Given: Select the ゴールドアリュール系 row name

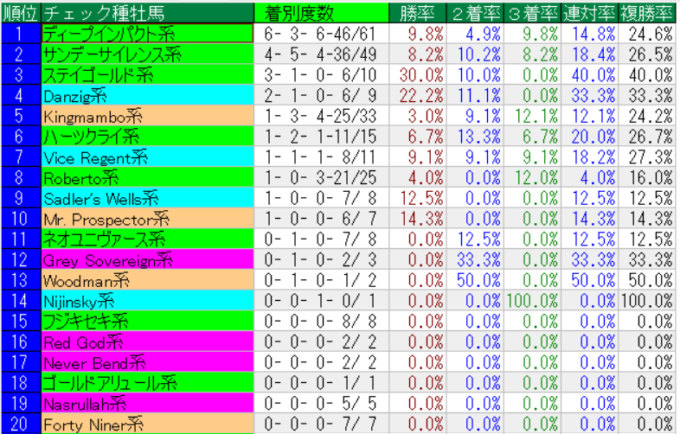Looking at the screenshot, I should [110, 383].
